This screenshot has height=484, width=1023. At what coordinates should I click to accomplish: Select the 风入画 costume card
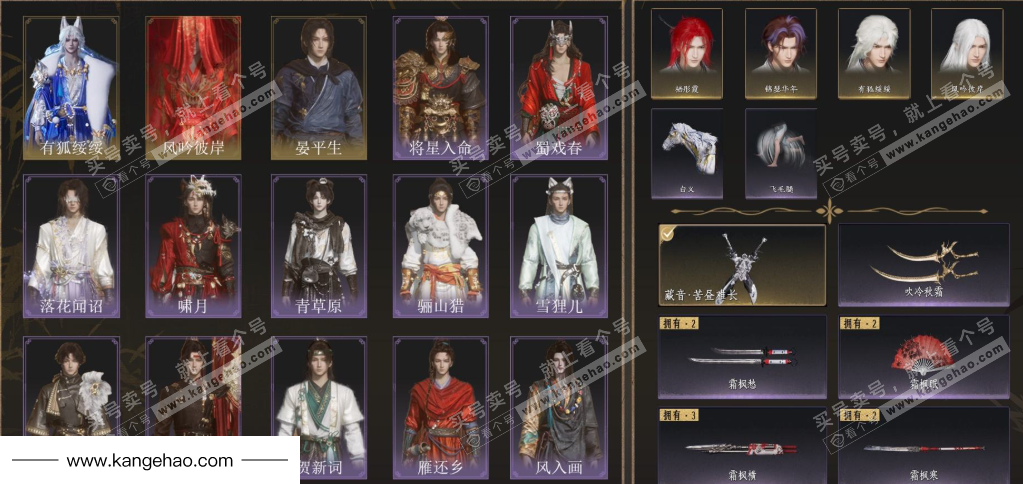click(558, 408)
